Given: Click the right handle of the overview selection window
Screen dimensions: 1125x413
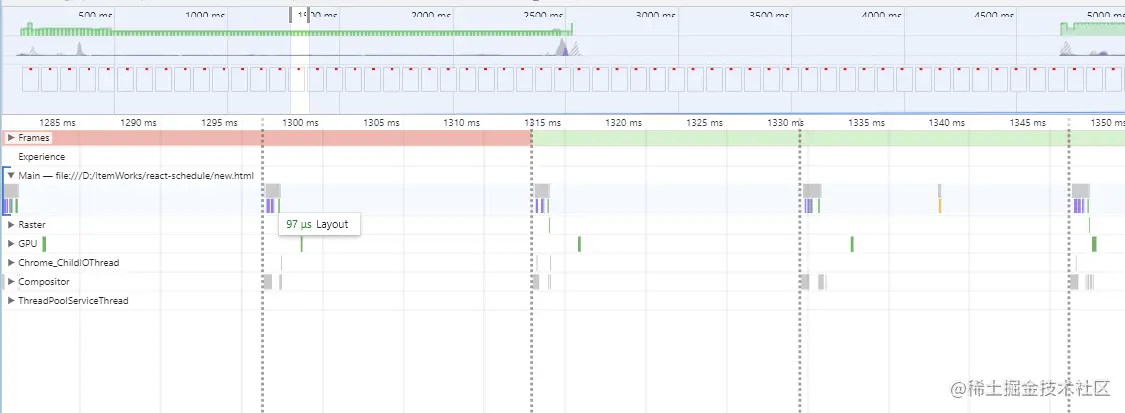Looking at the screenshot, I should 309,14.
